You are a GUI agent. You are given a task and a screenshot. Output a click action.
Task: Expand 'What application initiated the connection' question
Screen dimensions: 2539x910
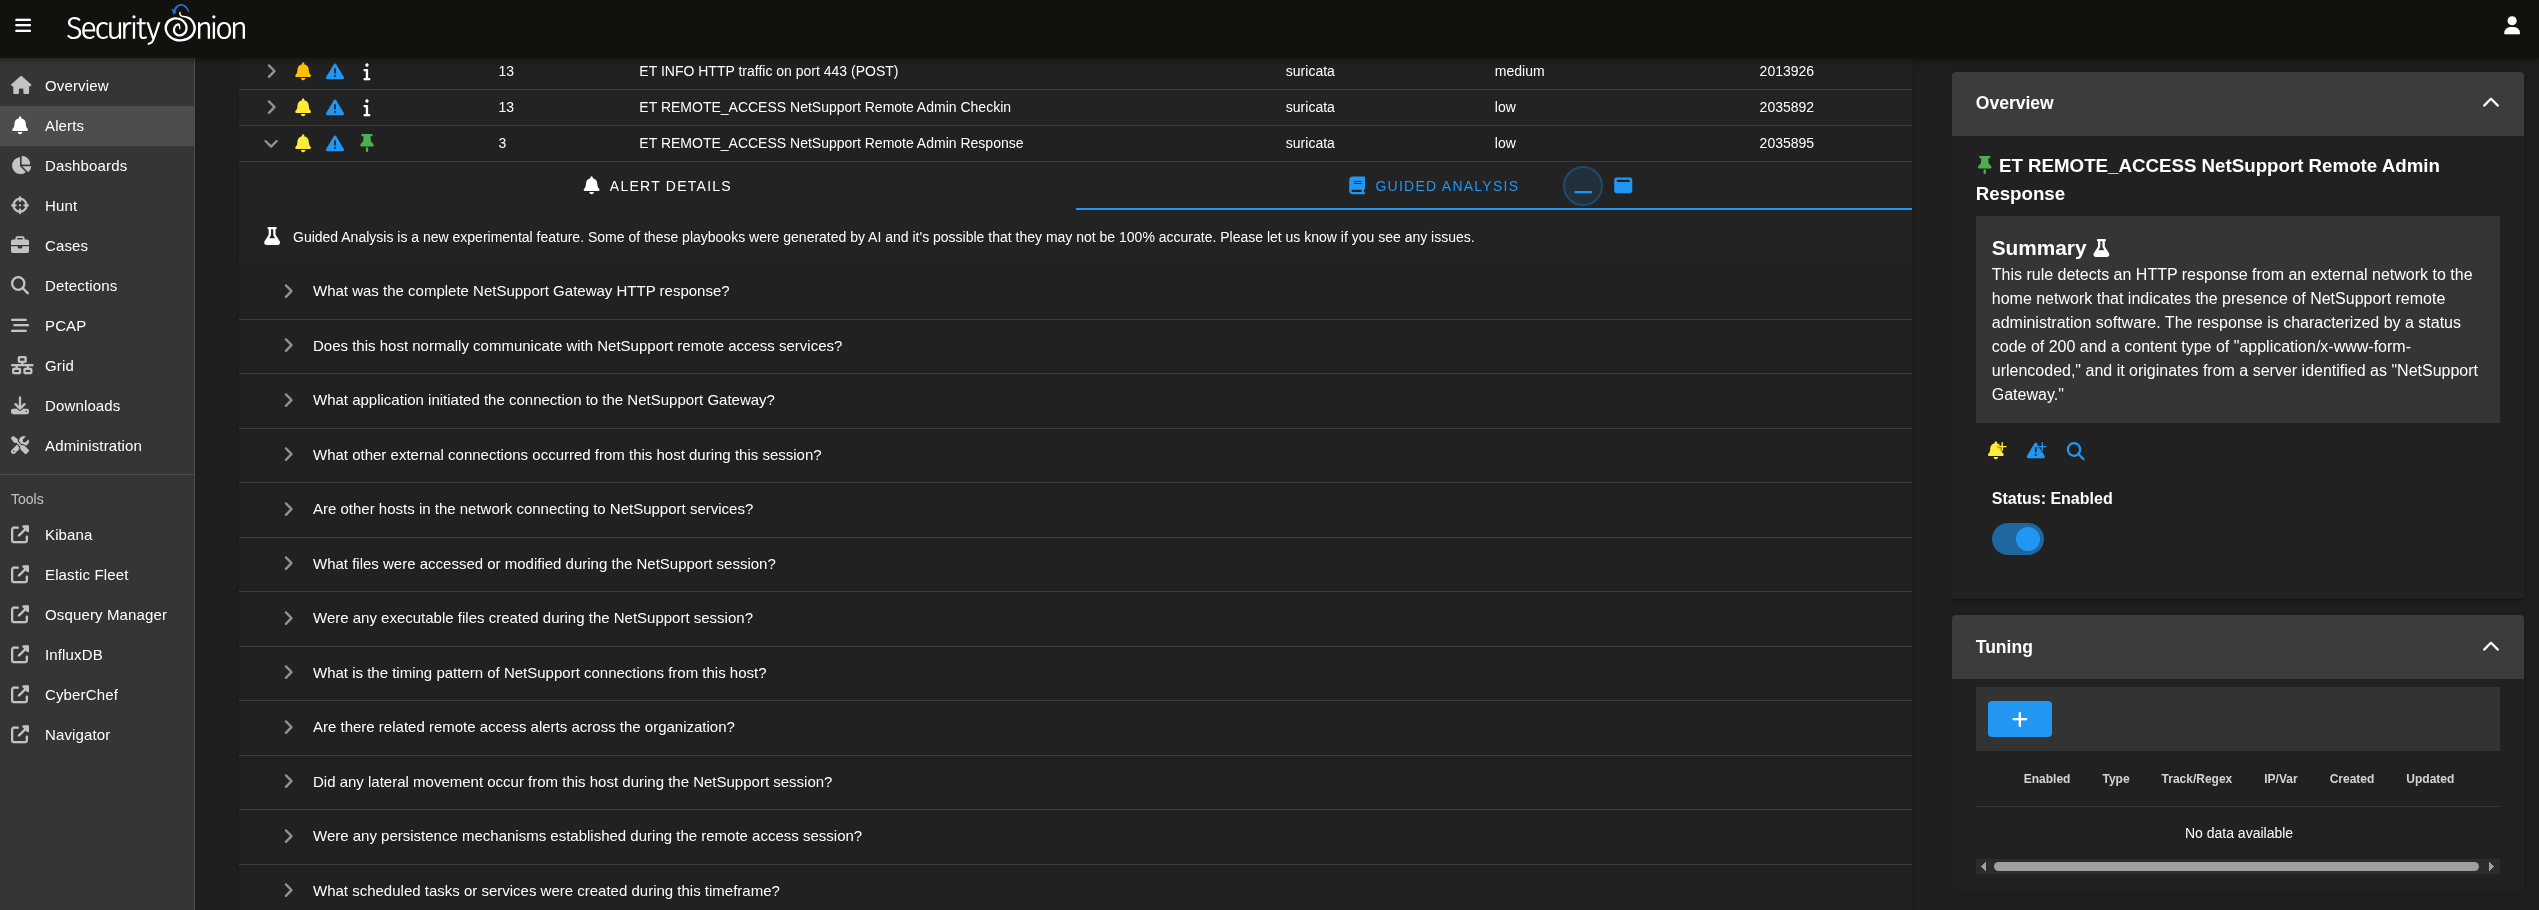(1075, 400)
